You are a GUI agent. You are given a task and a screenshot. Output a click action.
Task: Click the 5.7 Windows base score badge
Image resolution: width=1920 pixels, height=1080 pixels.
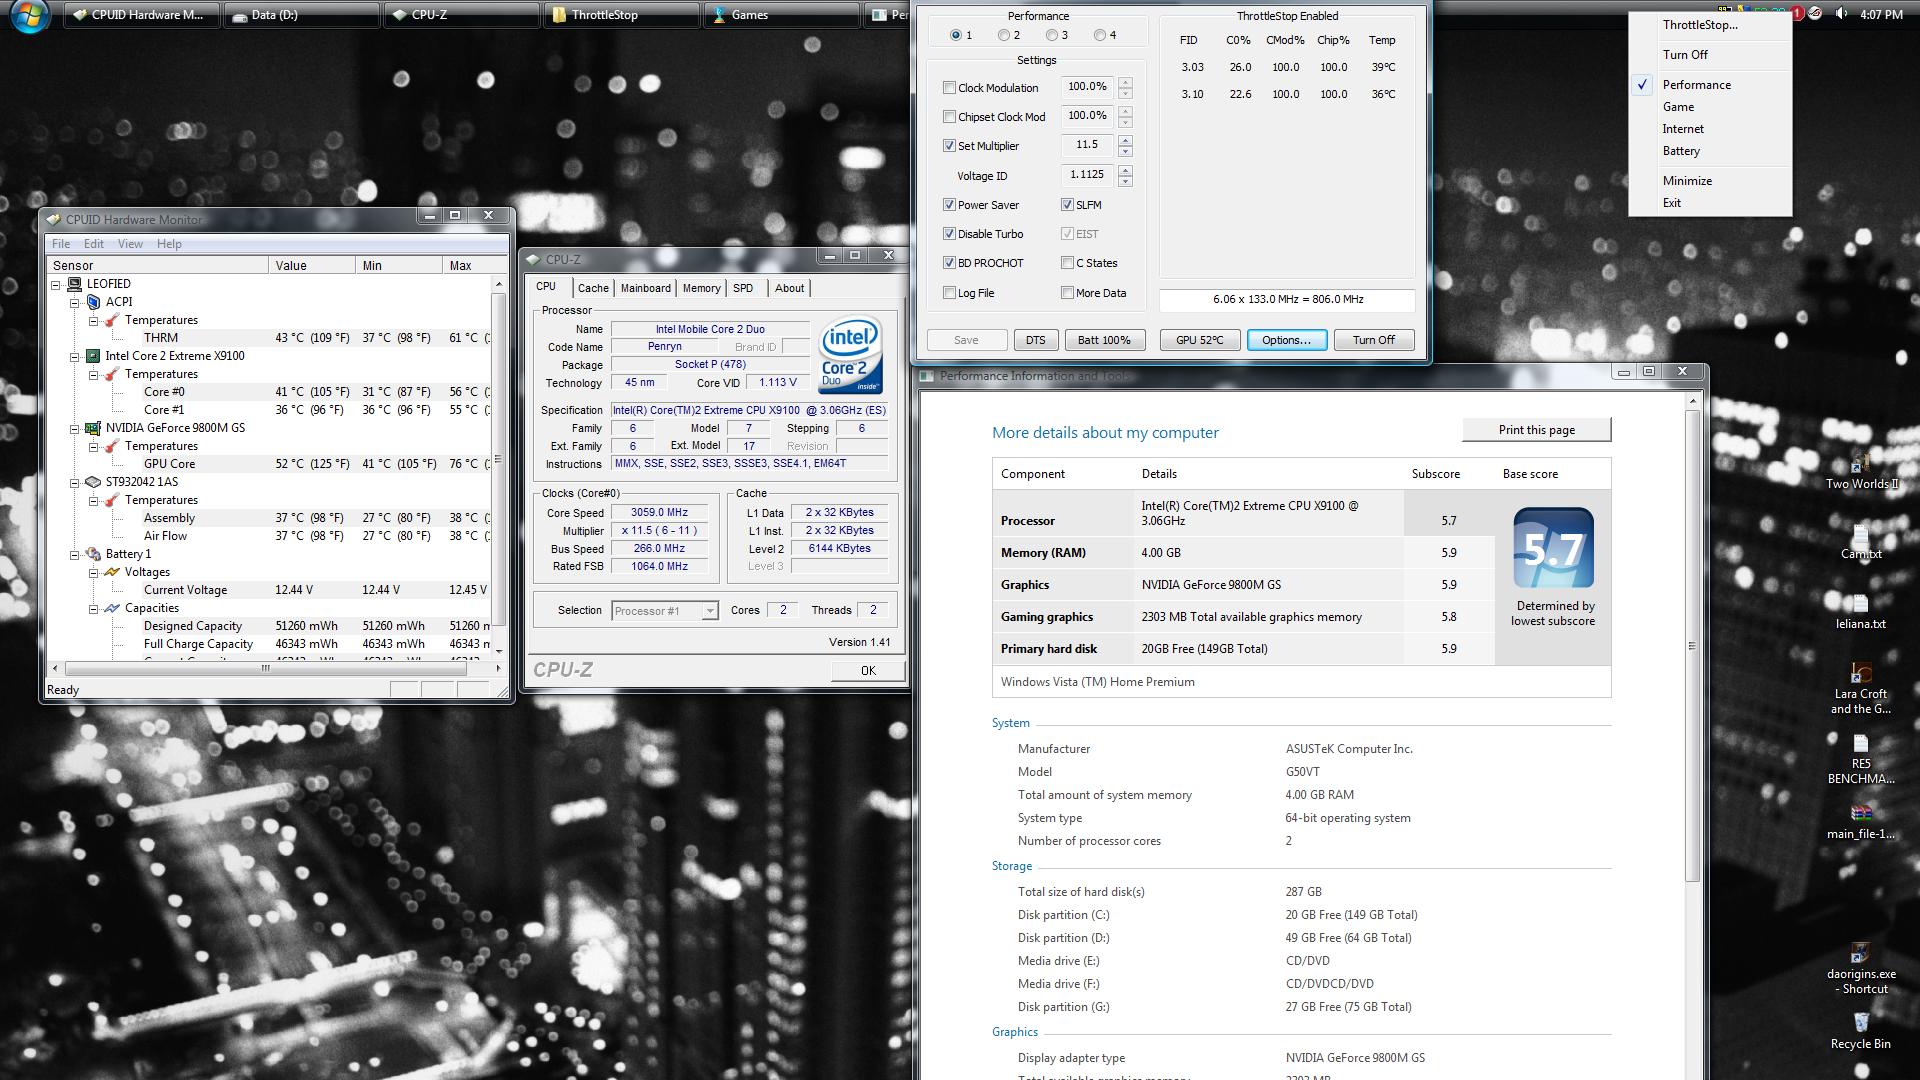point(1553,548)
